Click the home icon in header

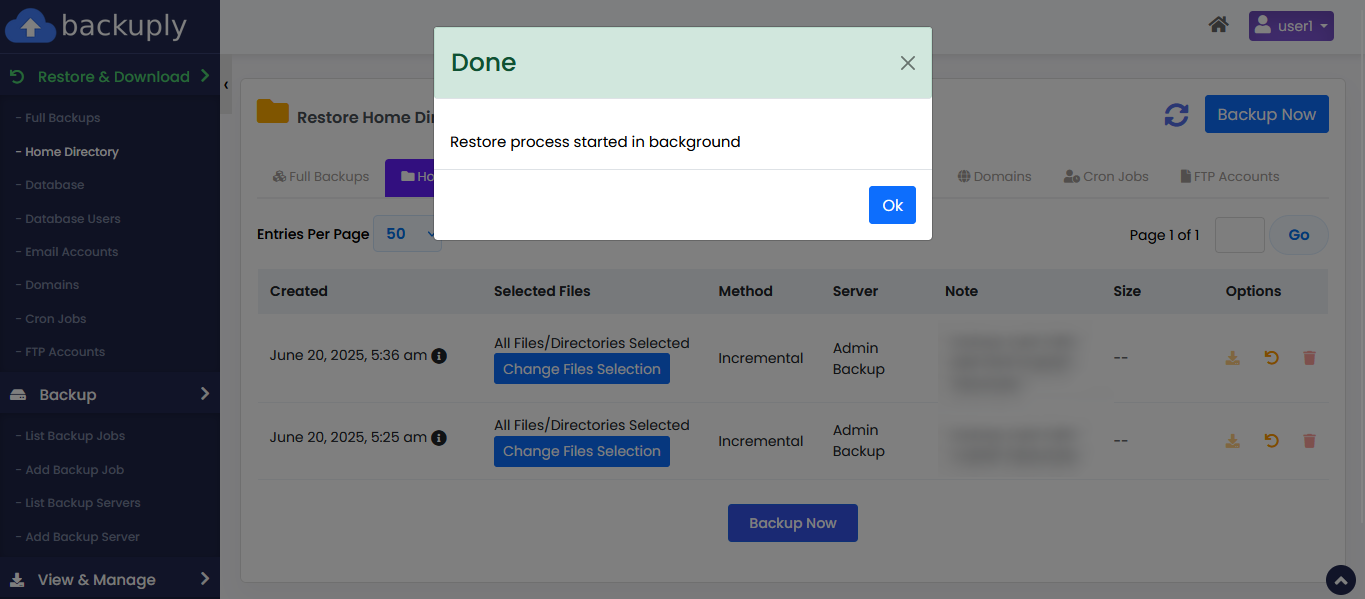click(x=1218, y=25)
